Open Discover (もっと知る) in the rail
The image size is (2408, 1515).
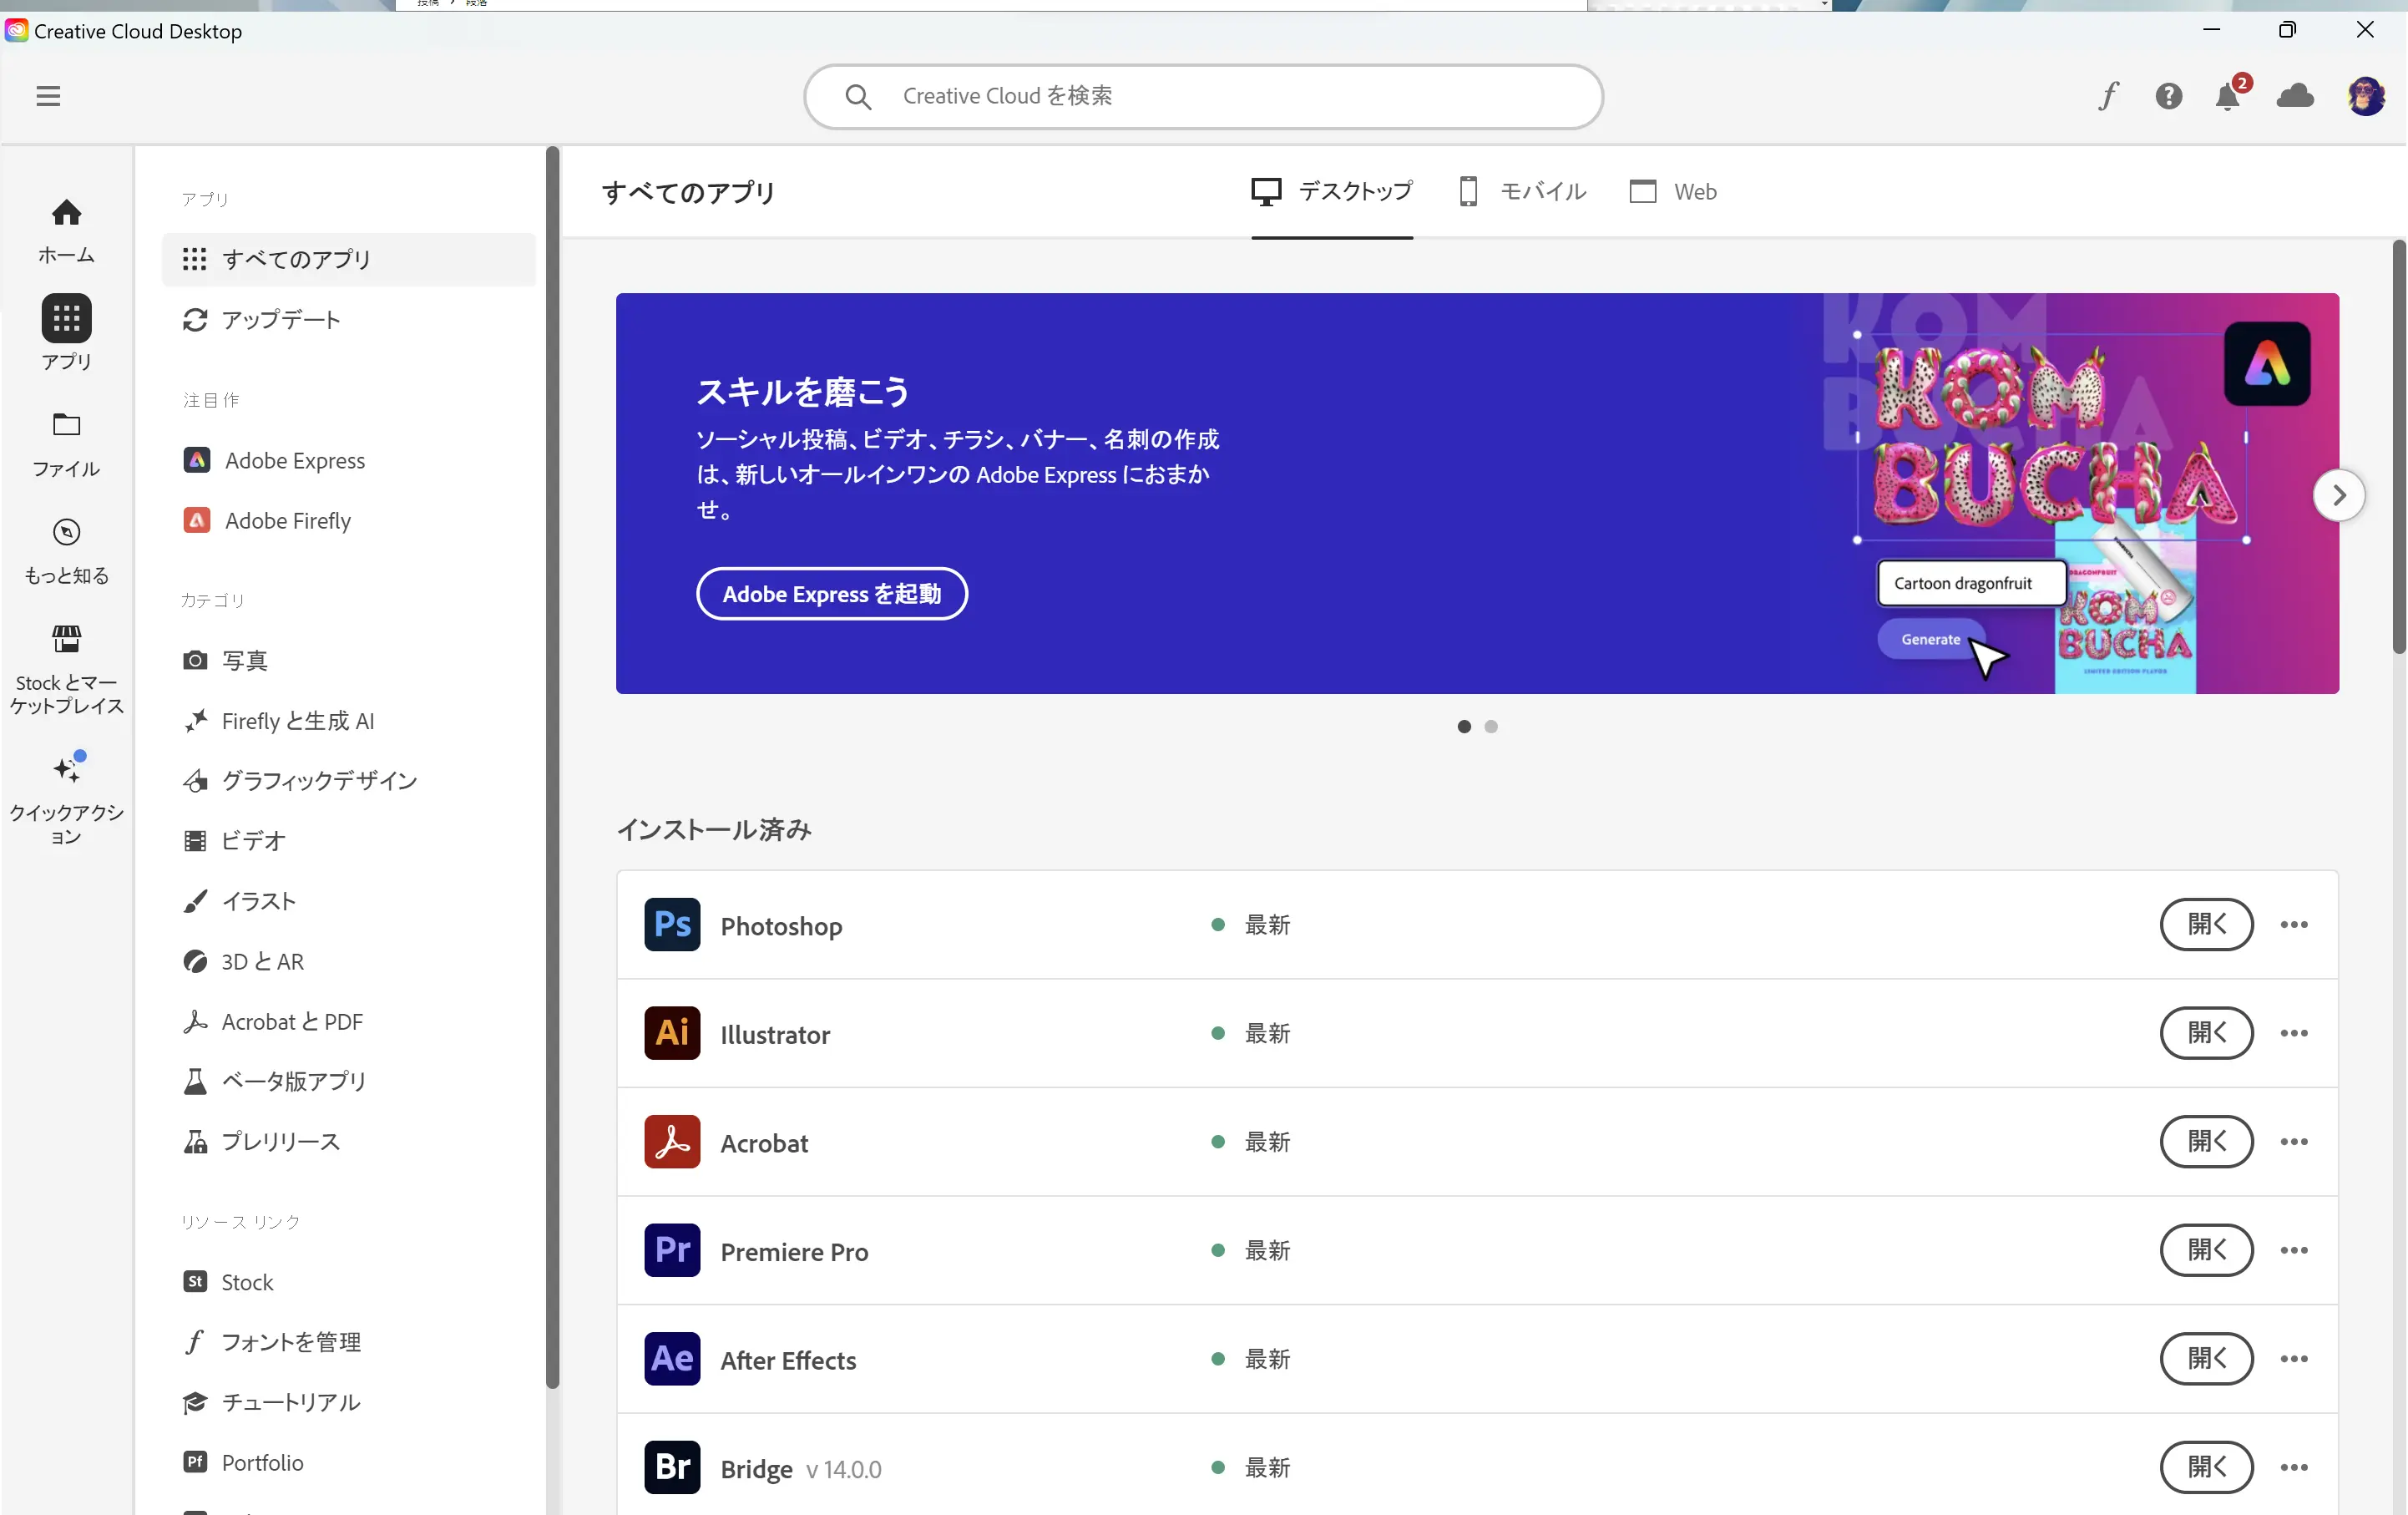[x=66, y=551]
